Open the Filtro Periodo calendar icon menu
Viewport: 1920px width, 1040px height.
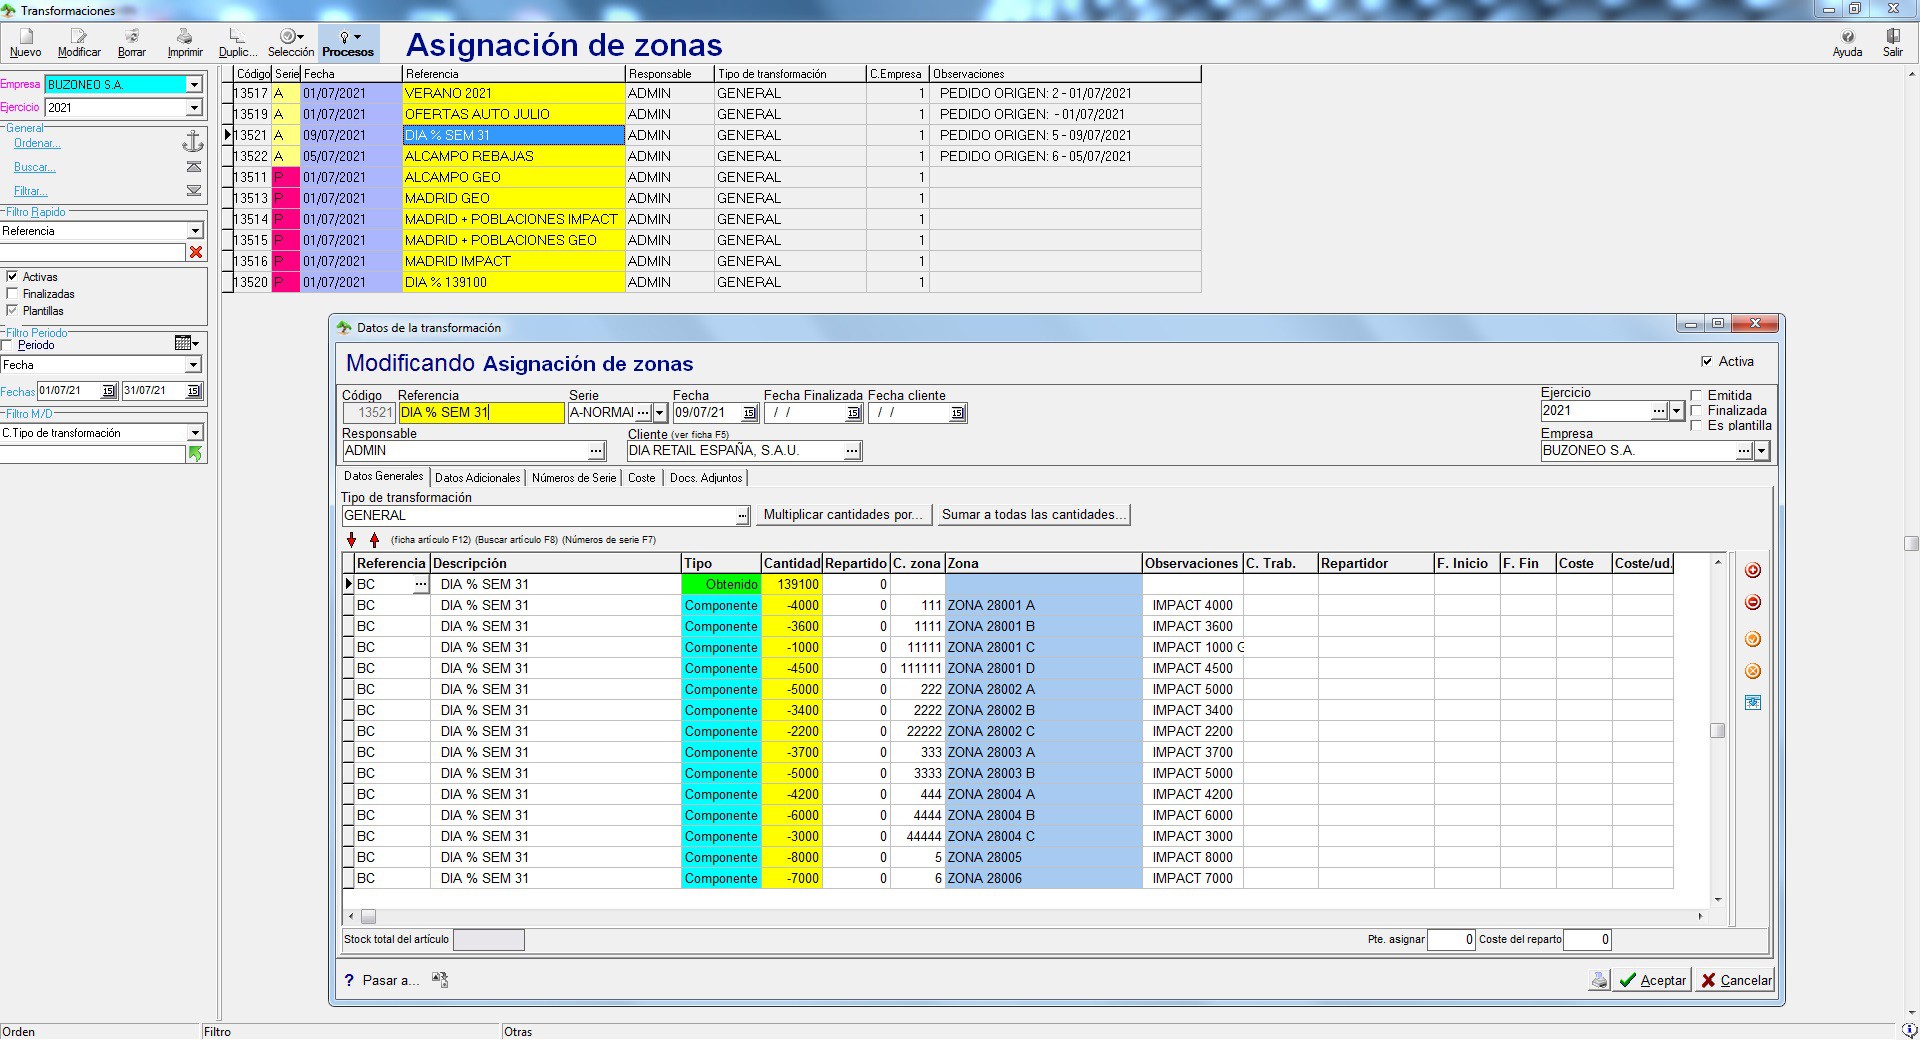tap(186, 343)
